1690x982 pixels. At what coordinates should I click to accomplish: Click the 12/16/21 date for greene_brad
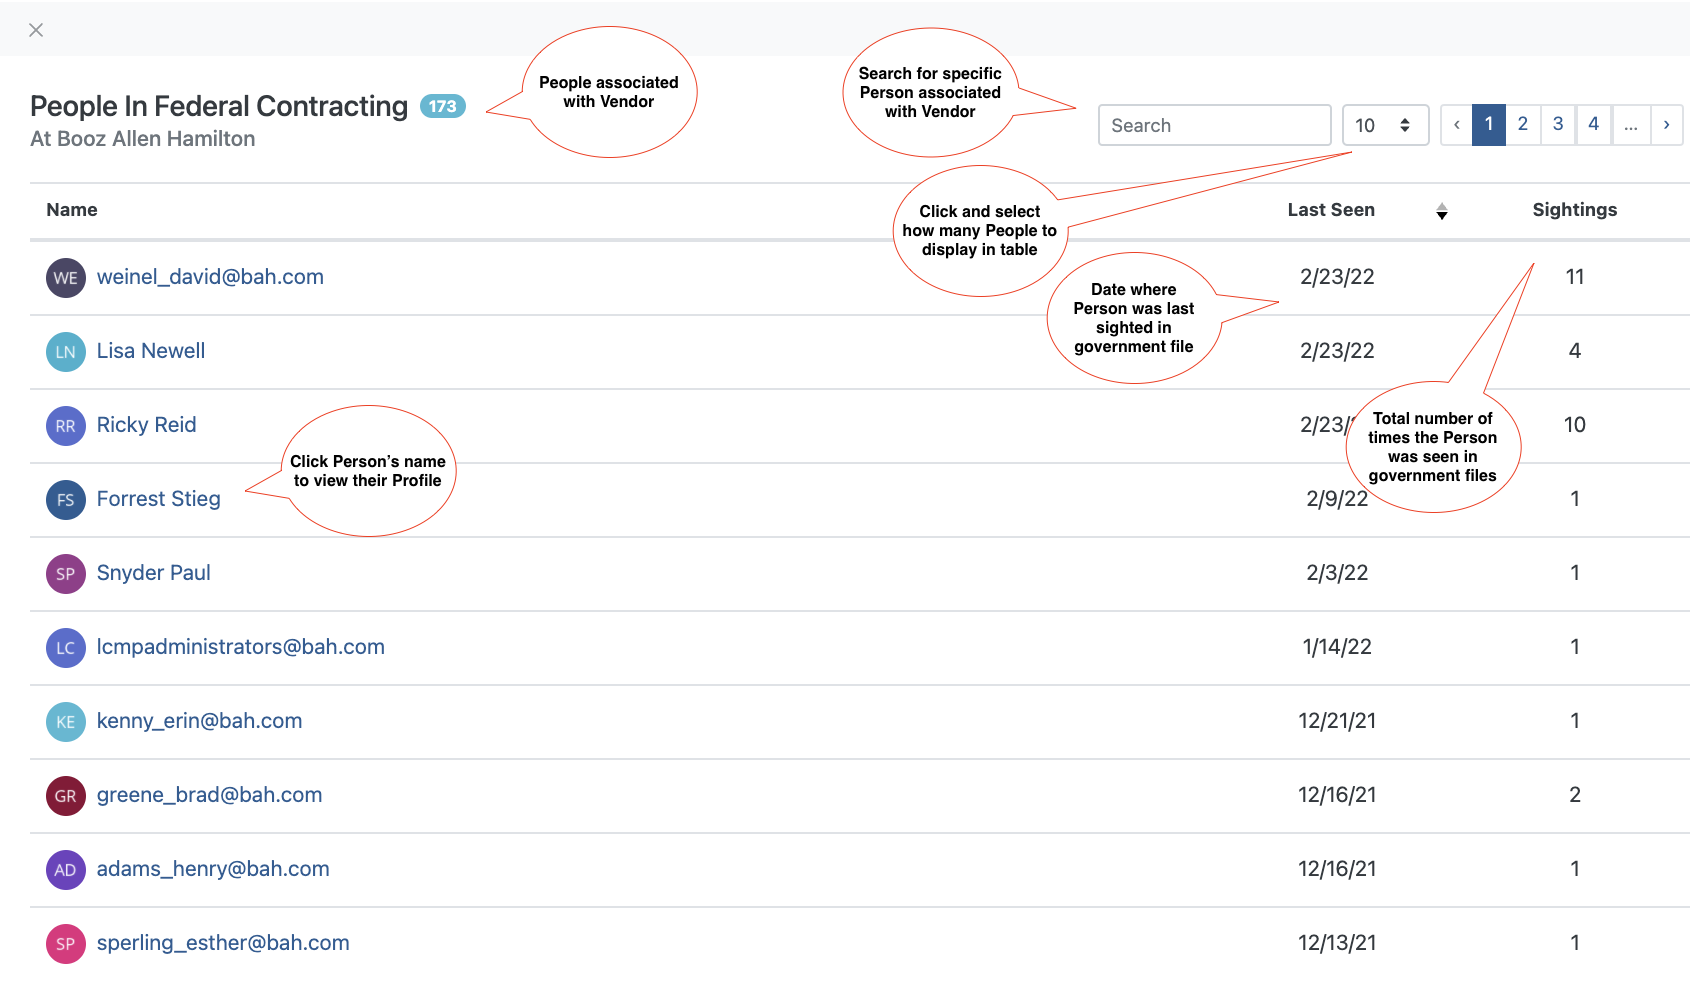click(x=1337, y=795)
